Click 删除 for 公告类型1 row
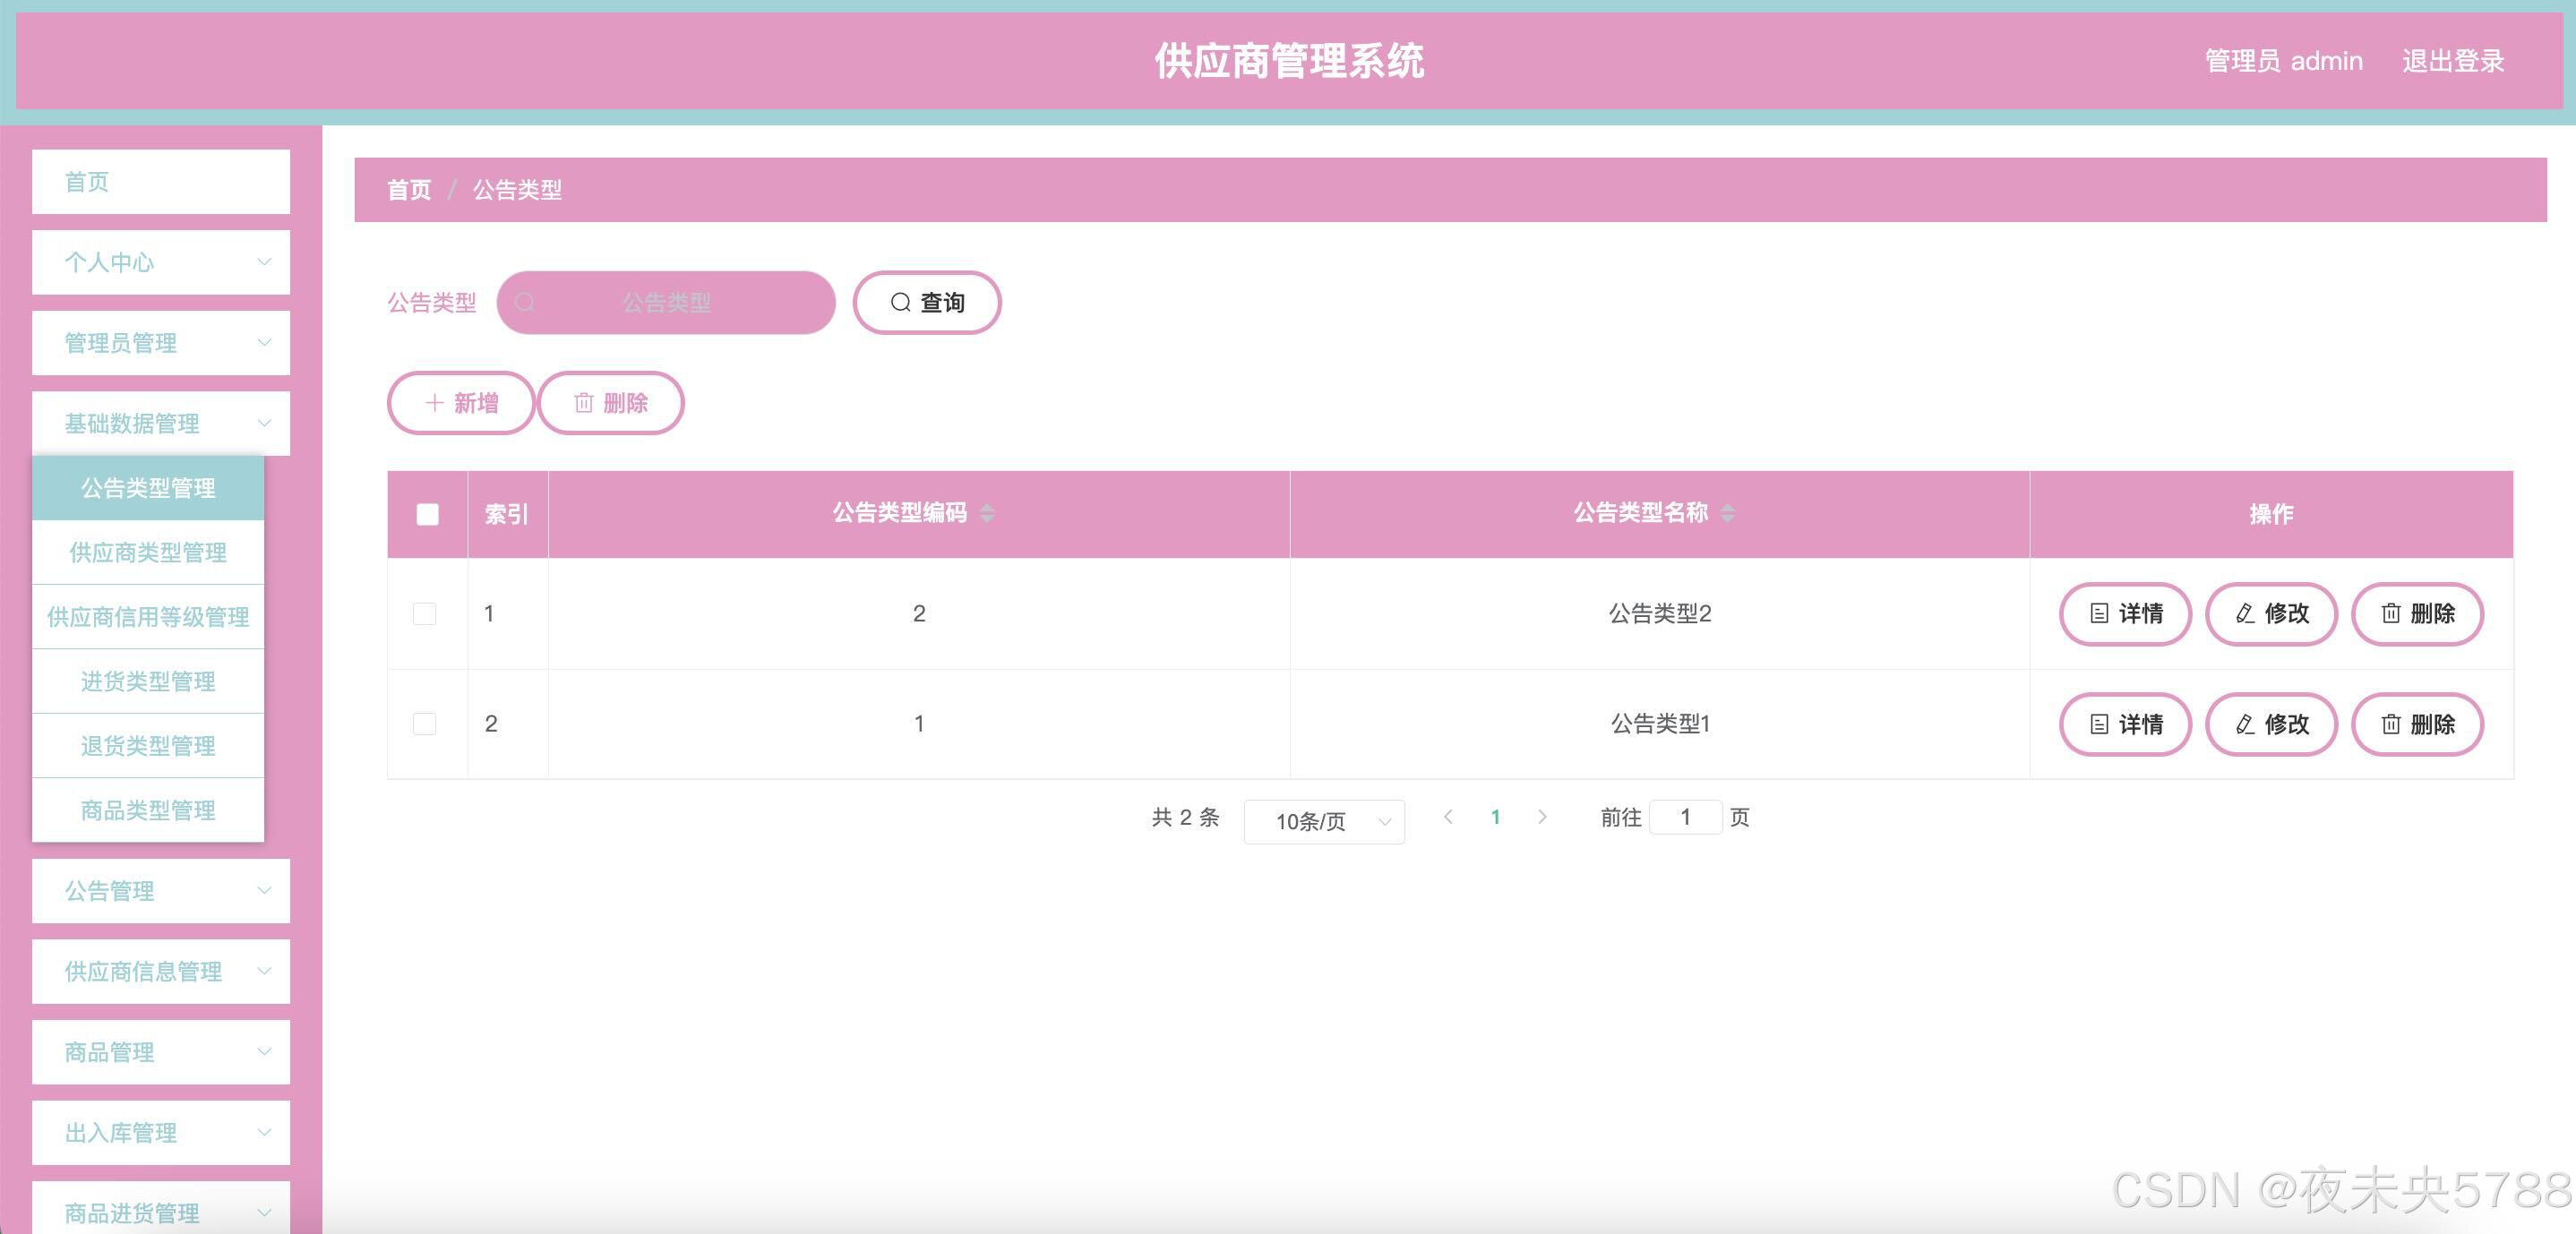The width and height of the screenshot is (2576, 1234). [x=2417, y=724]
